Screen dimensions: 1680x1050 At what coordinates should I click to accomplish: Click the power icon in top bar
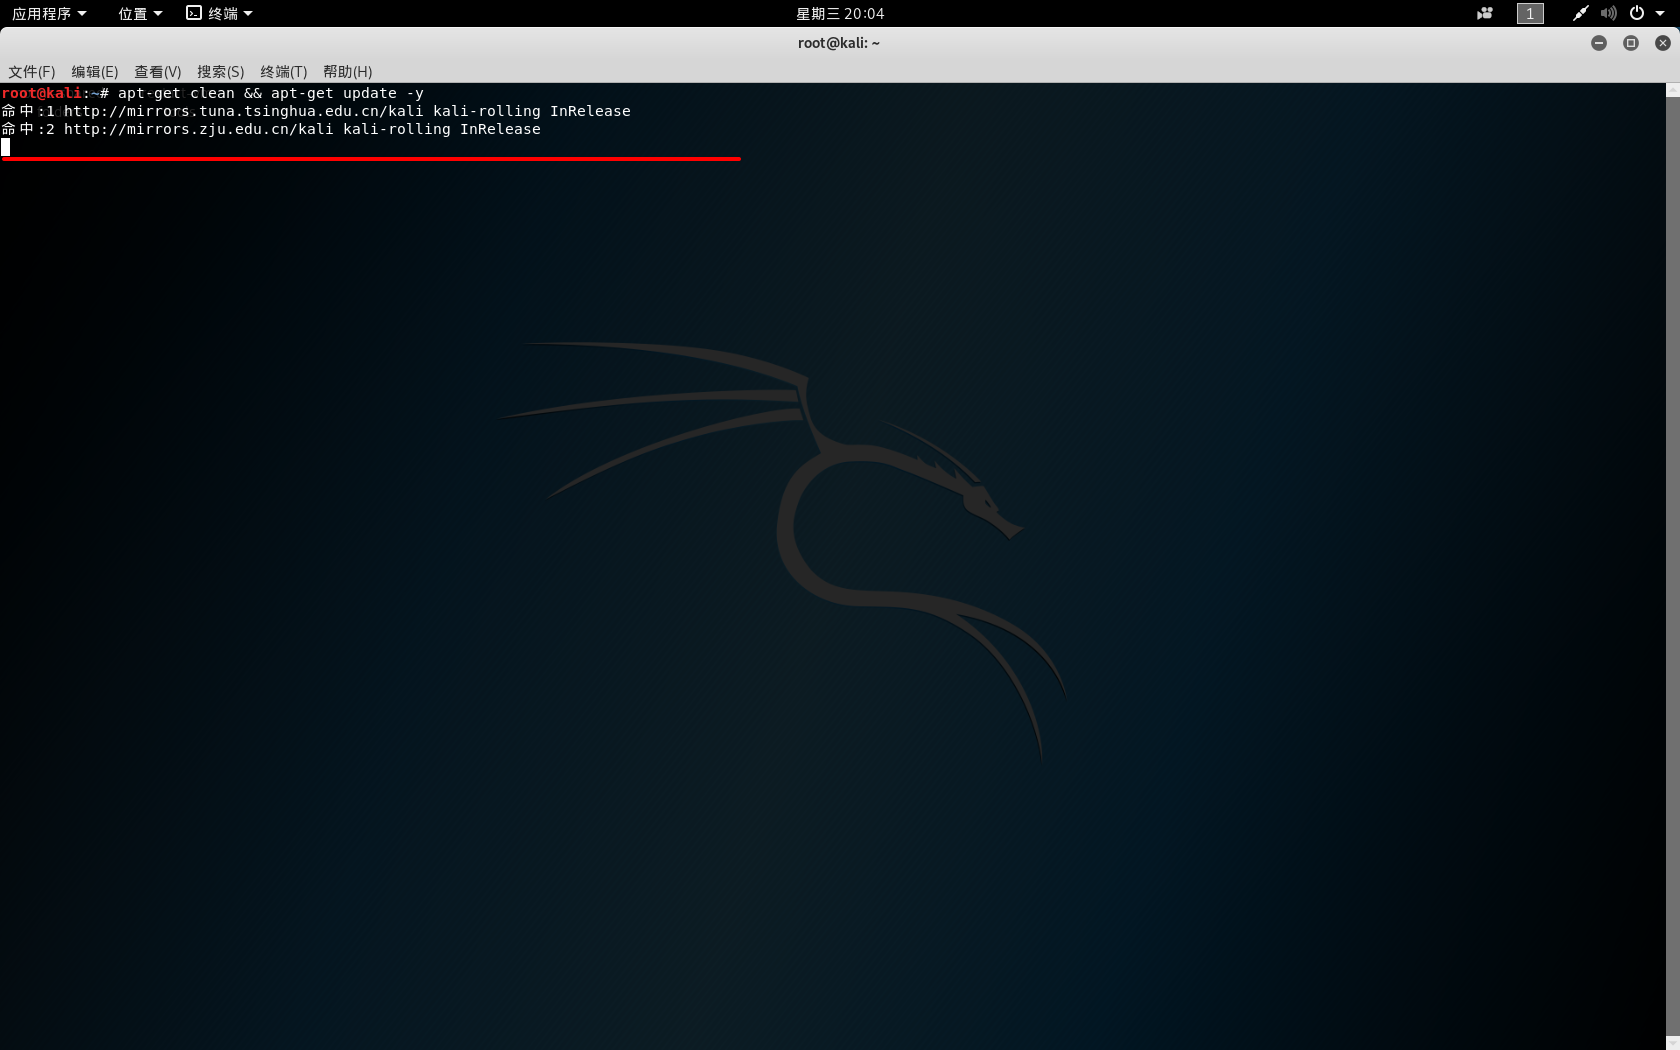coord(1637,13)
